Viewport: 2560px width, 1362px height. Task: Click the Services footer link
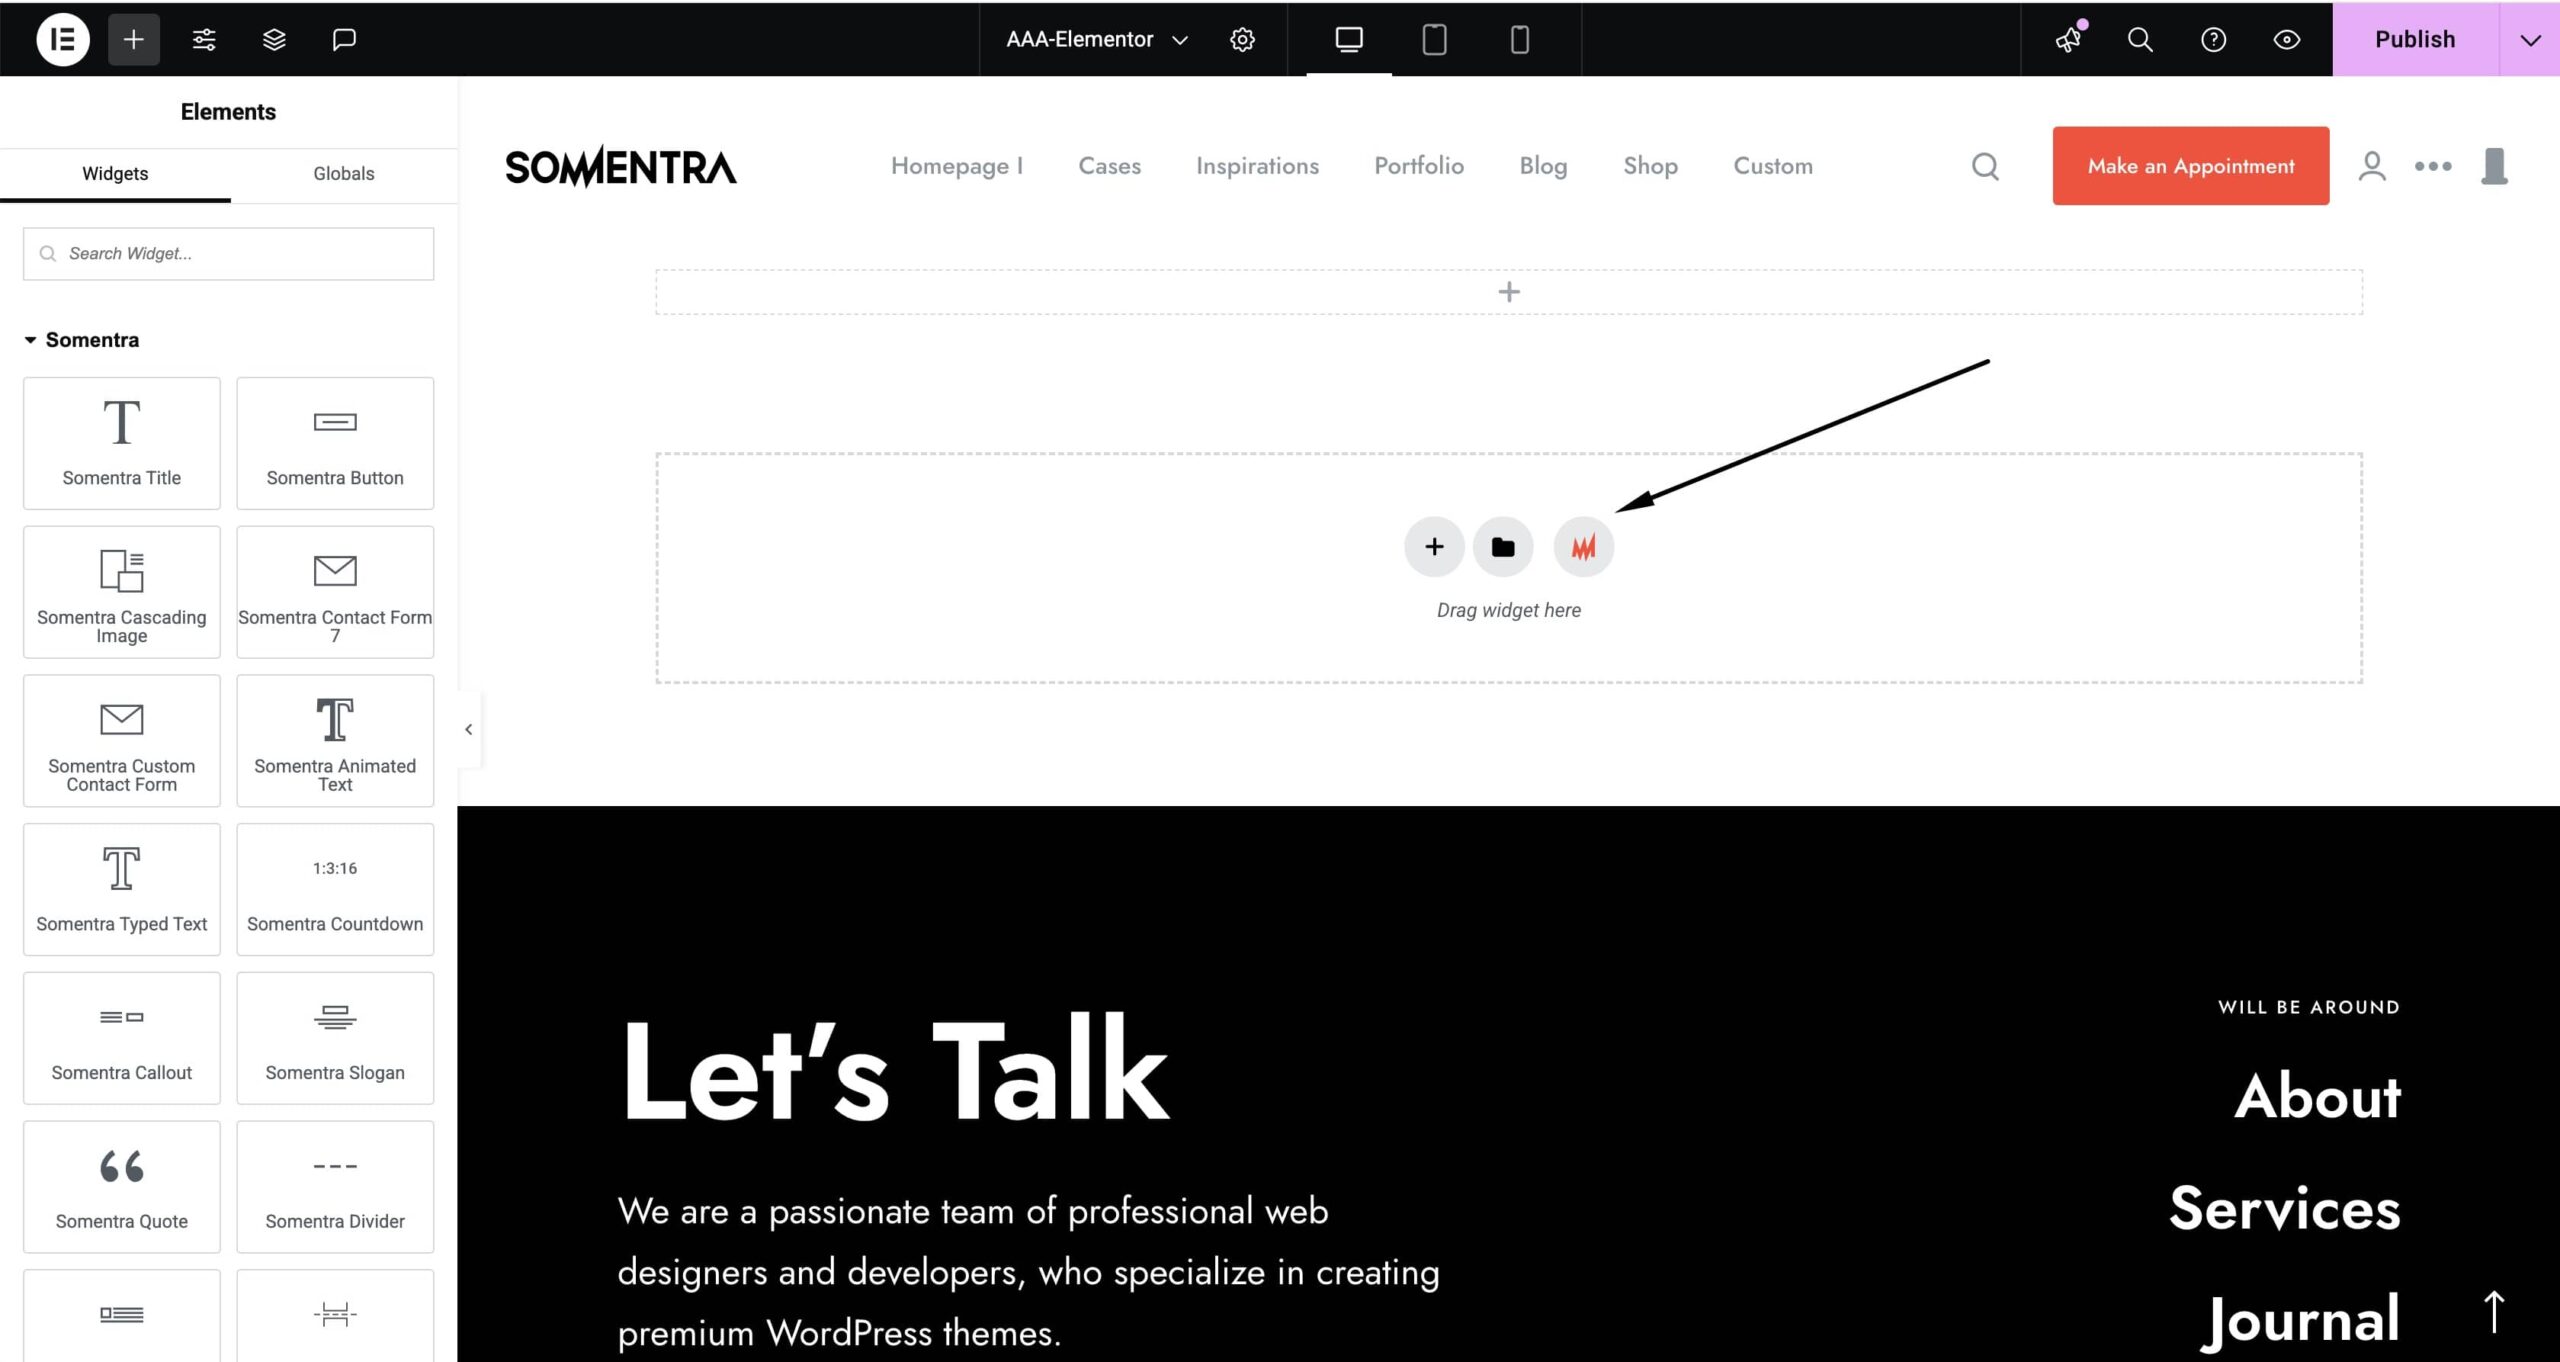coord(2284,1208)
